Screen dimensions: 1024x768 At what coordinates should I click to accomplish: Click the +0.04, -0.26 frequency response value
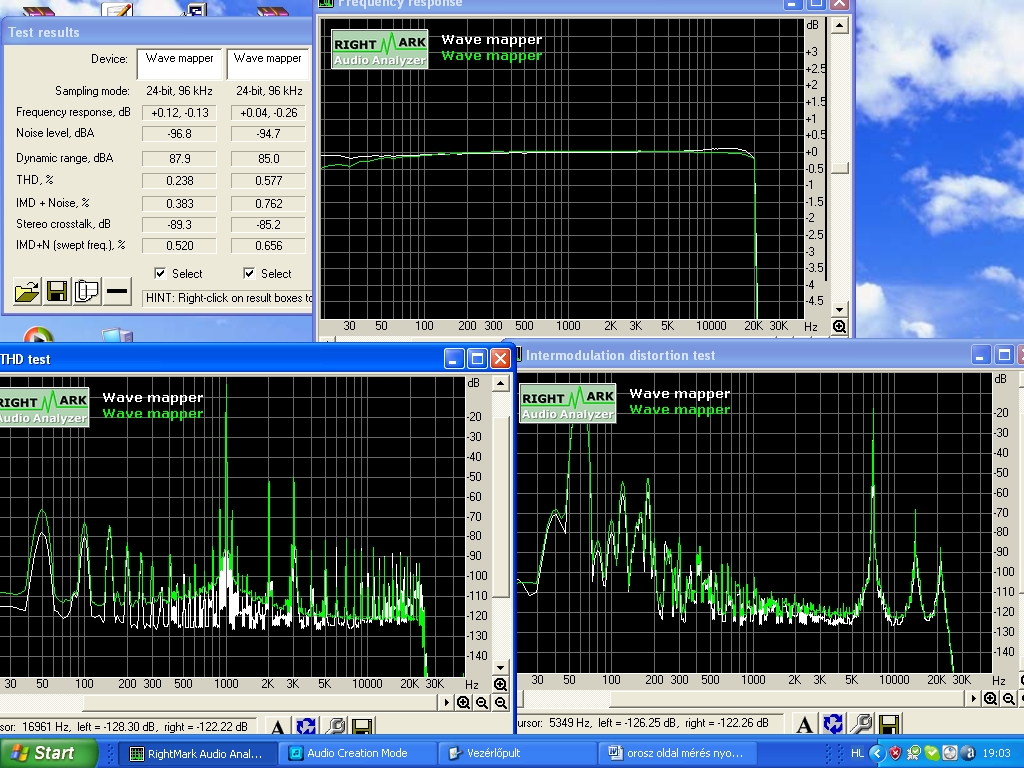pyautogui.click(x=268, y=113)
